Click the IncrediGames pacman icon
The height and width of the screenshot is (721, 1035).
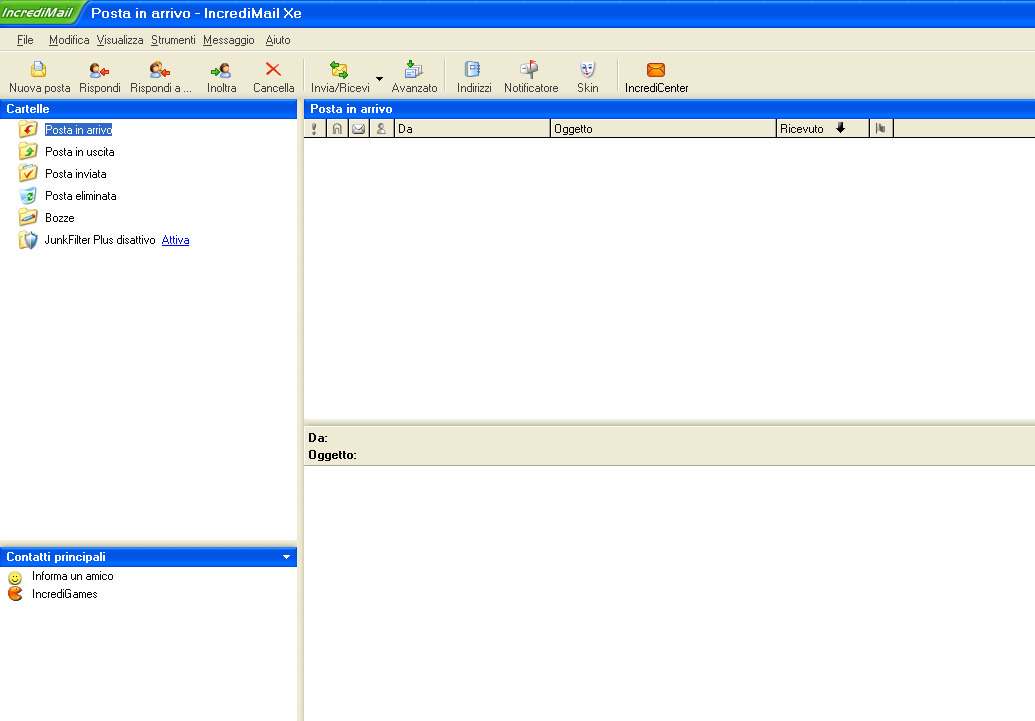pyautogui.click(x=15, y=594)
